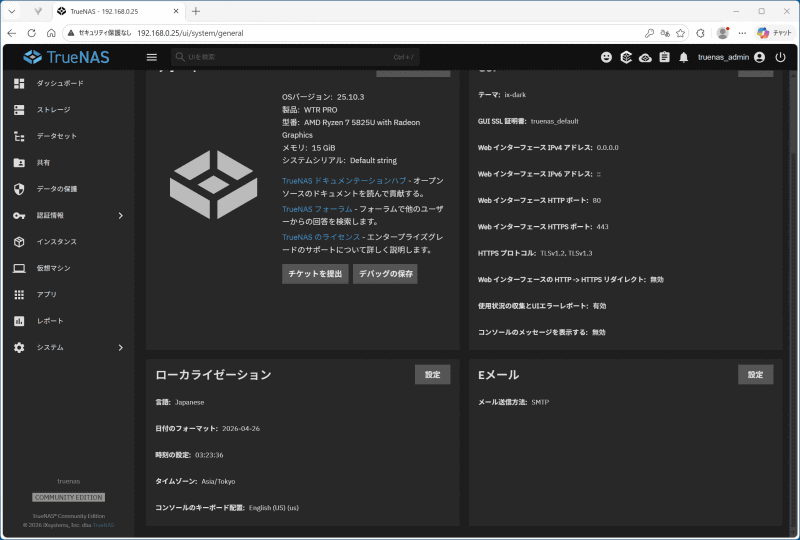Open the Shares (共有) folder icon
The height and width of the screenshot is (540, 800).
coord(19,162)
